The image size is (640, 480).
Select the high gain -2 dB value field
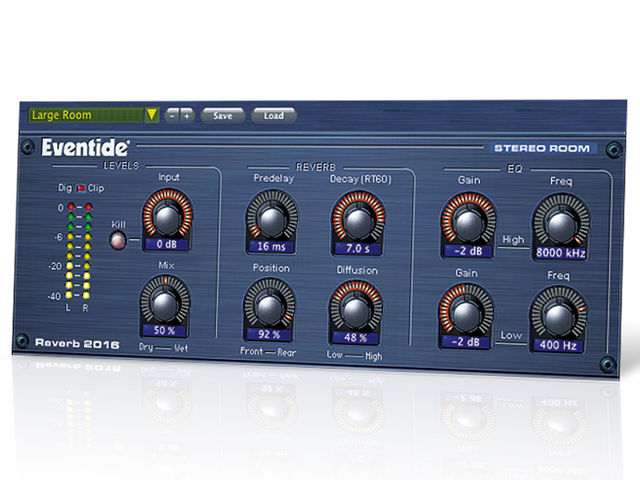click(x=468, y=251)
